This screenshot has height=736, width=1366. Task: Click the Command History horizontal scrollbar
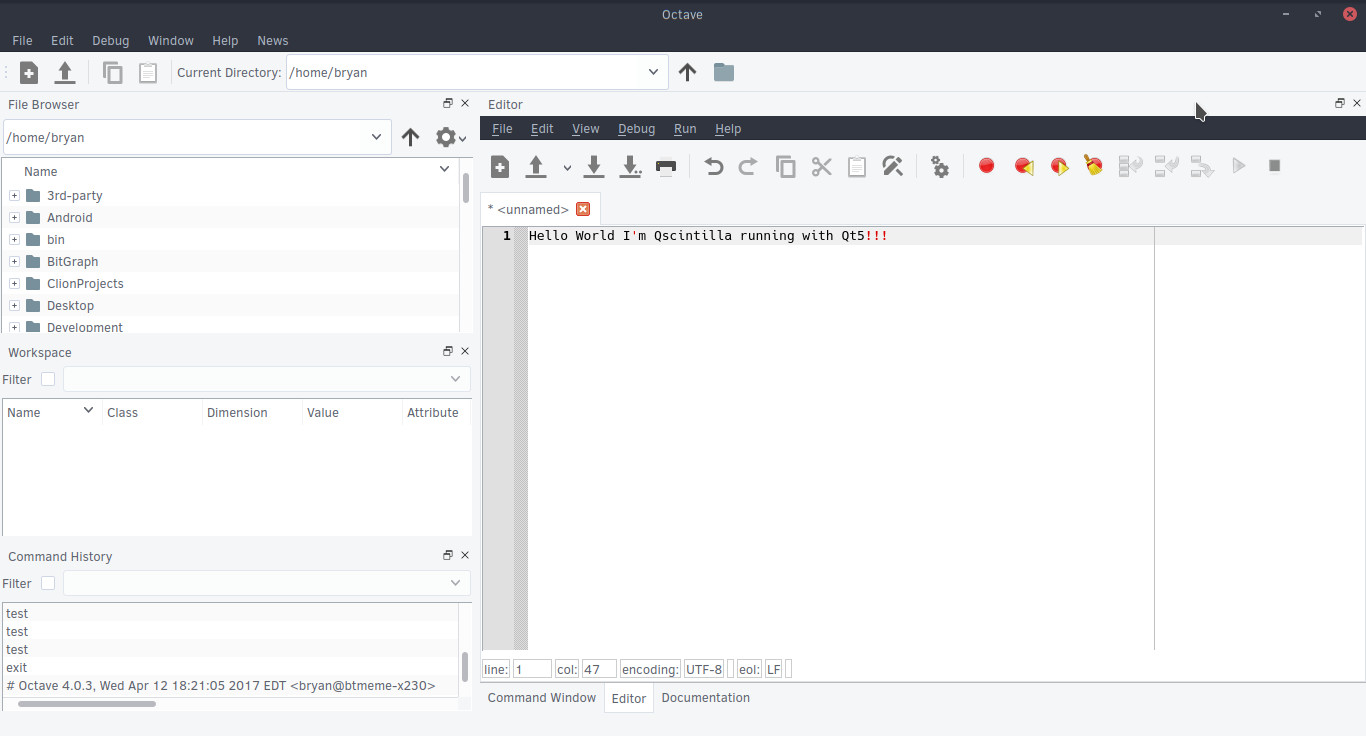[87, 704]
